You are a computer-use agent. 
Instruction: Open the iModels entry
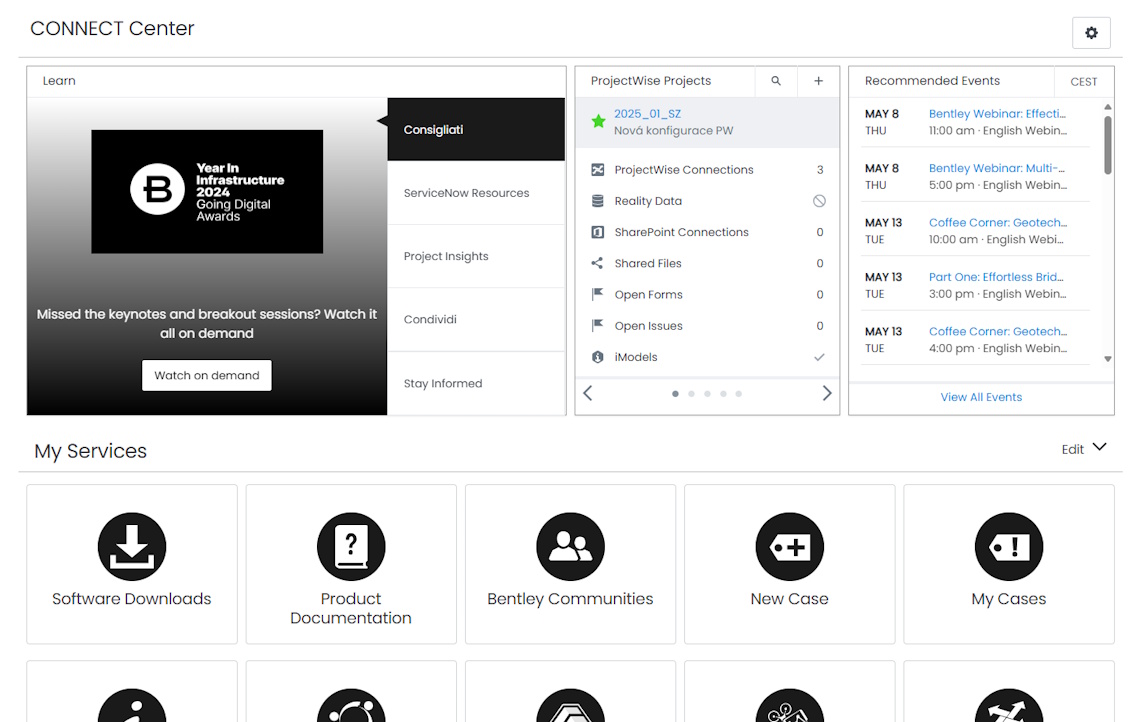(x=634, y=357)
